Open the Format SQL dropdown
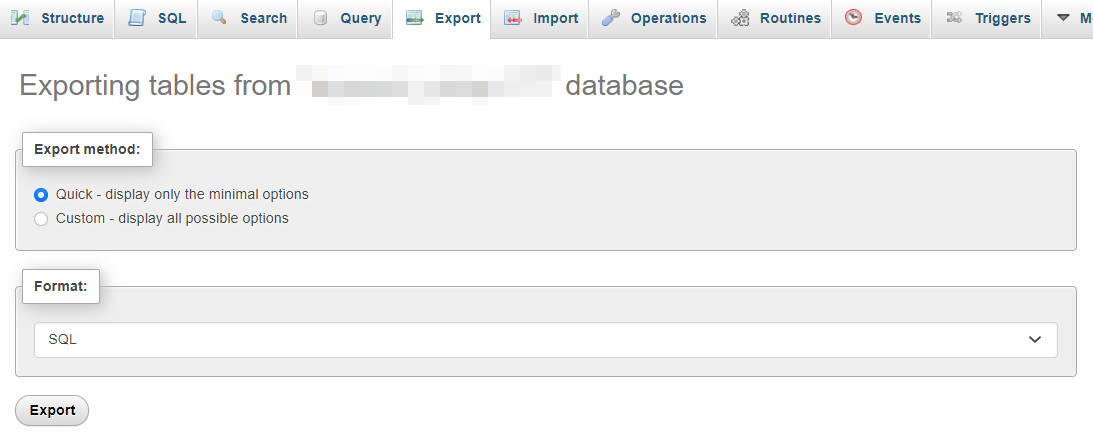Viewport: 1093px width, 435px height. [x=546, y=339]
